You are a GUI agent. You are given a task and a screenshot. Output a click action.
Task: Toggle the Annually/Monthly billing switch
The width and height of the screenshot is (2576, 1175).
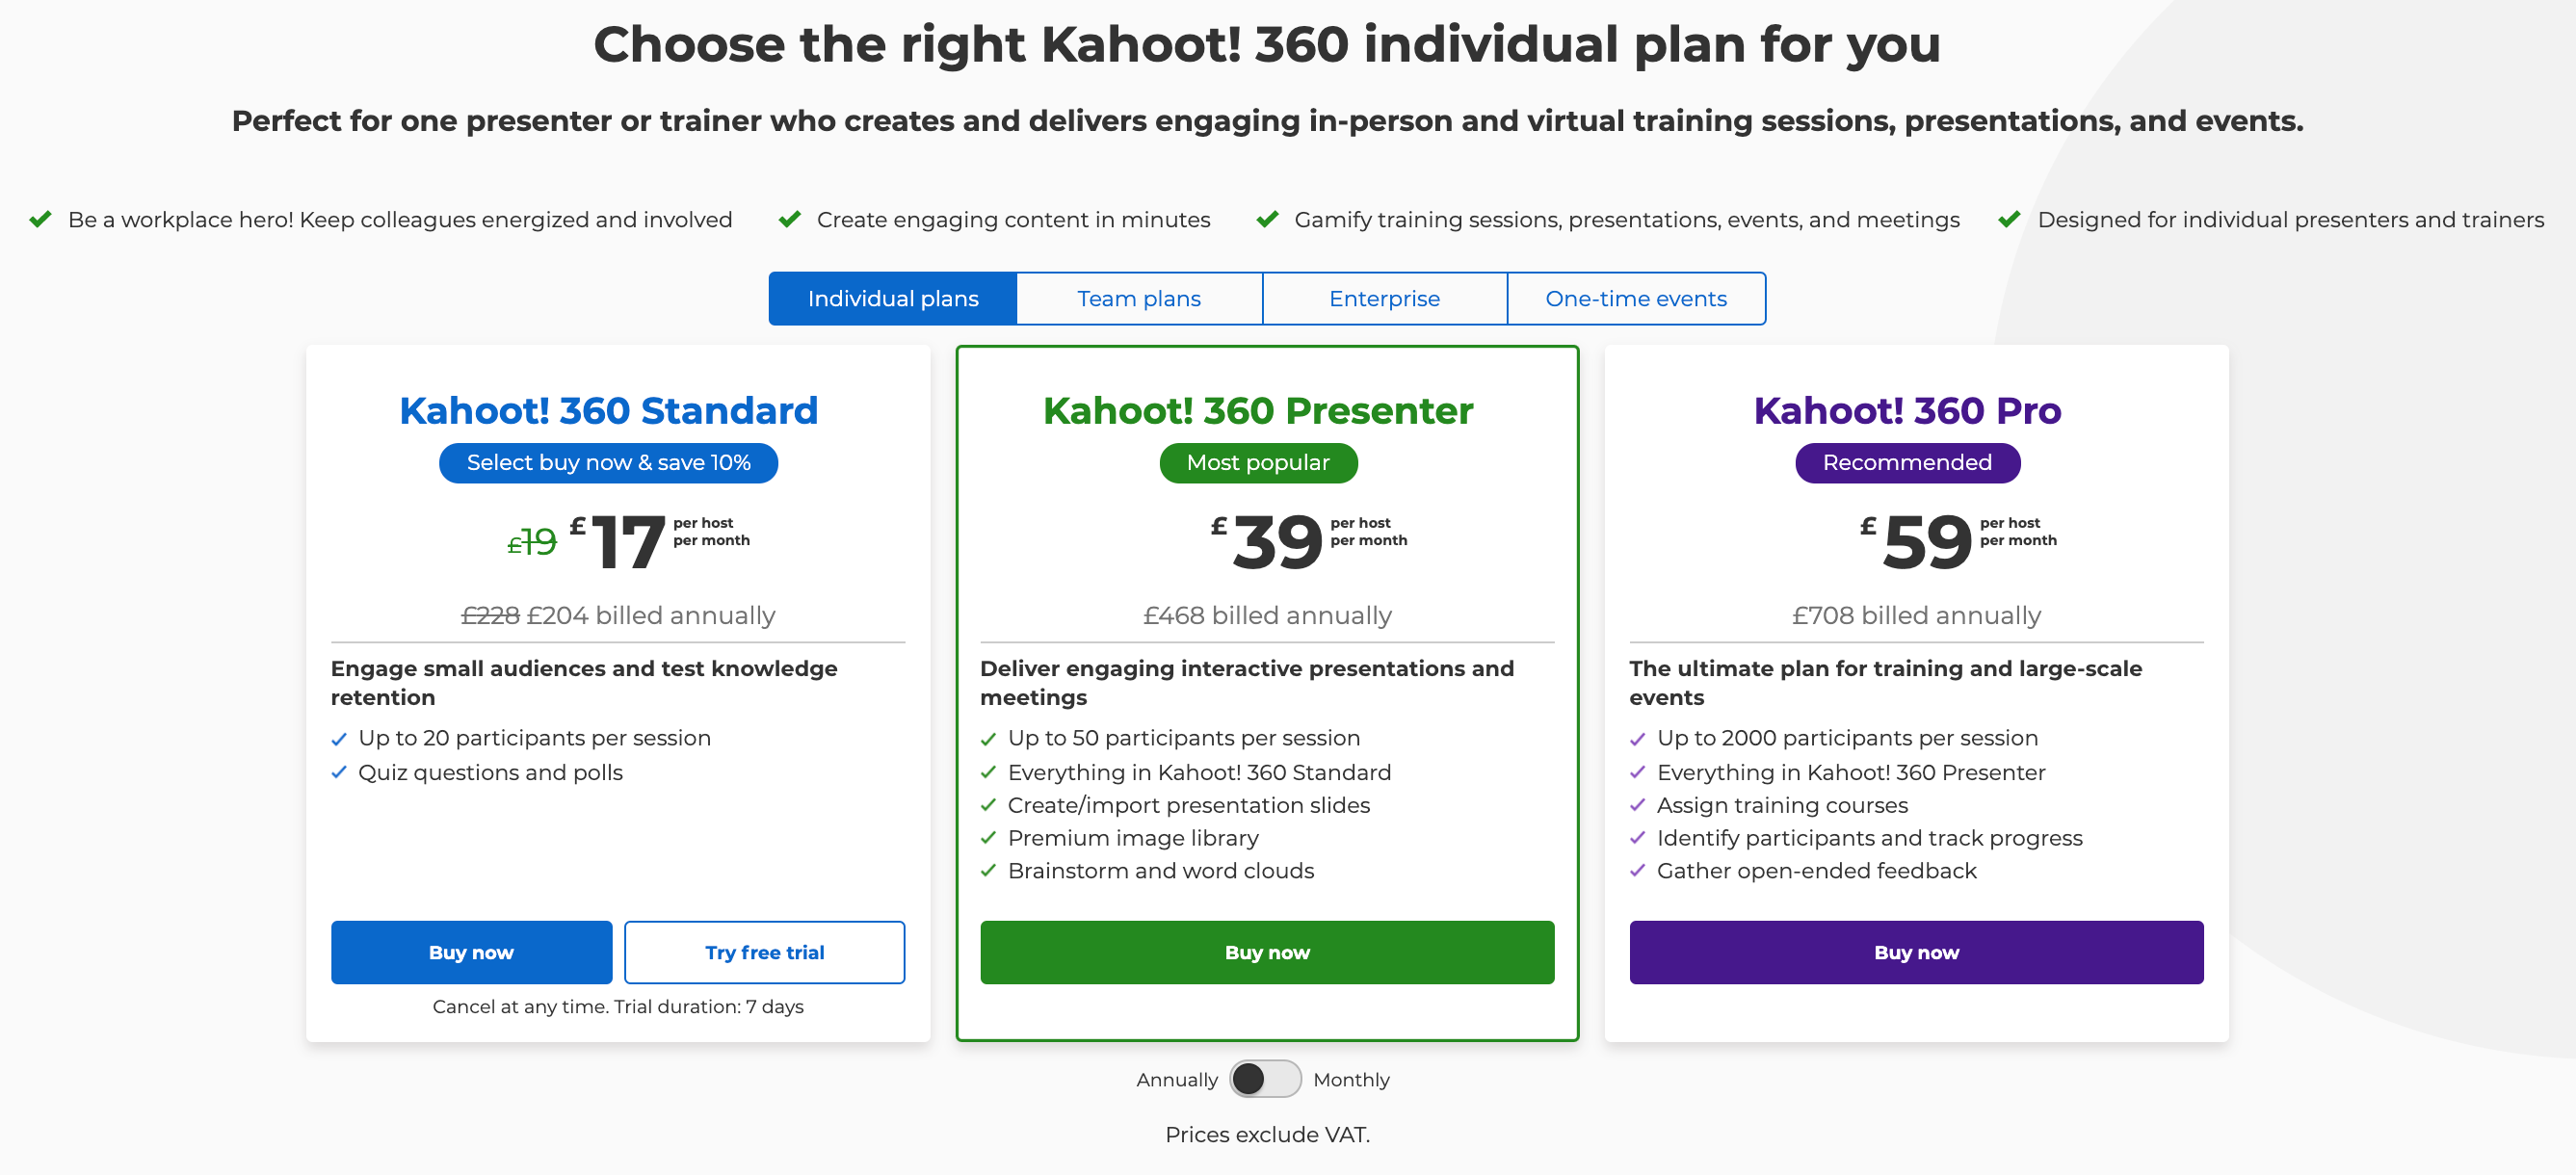tap(1265, 1079)
